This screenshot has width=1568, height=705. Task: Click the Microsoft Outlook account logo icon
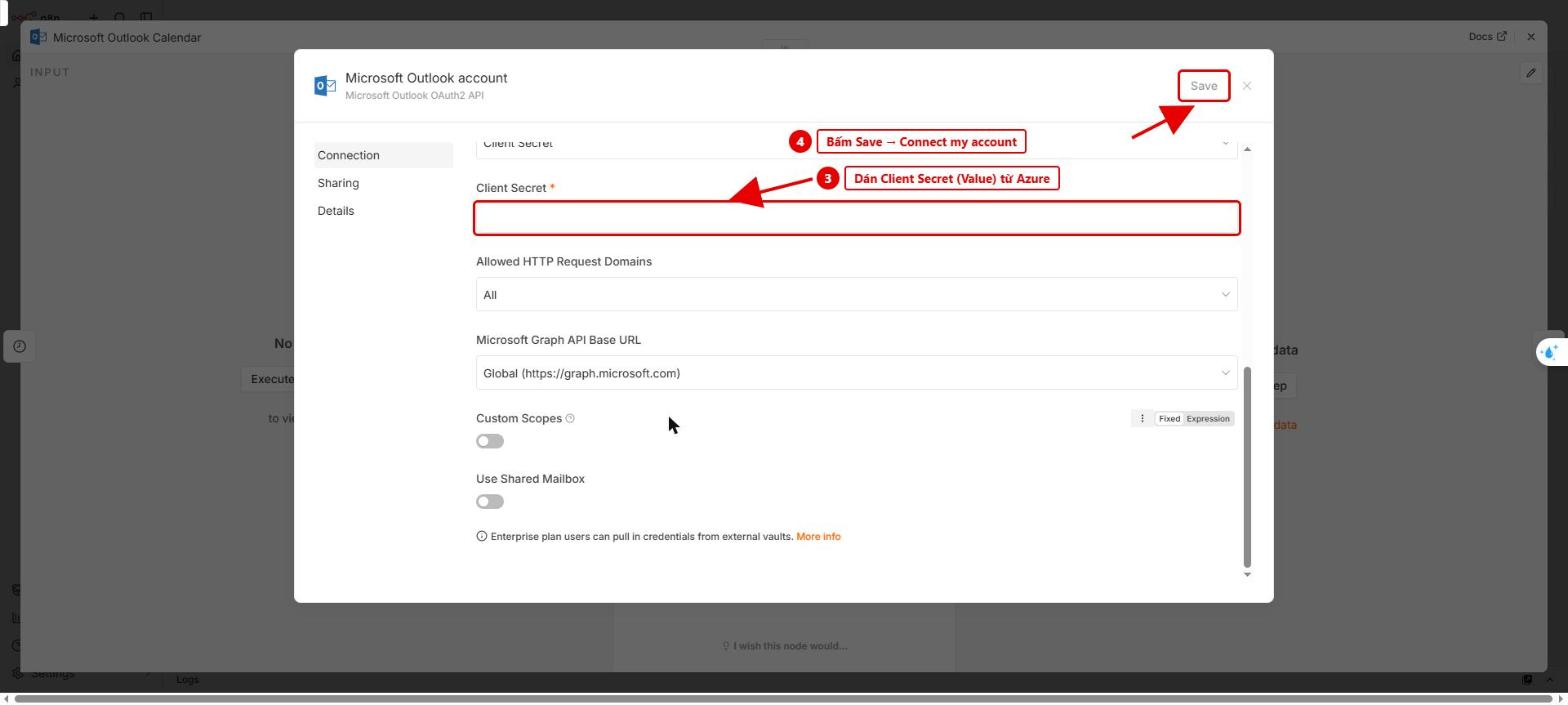(325, 86)
